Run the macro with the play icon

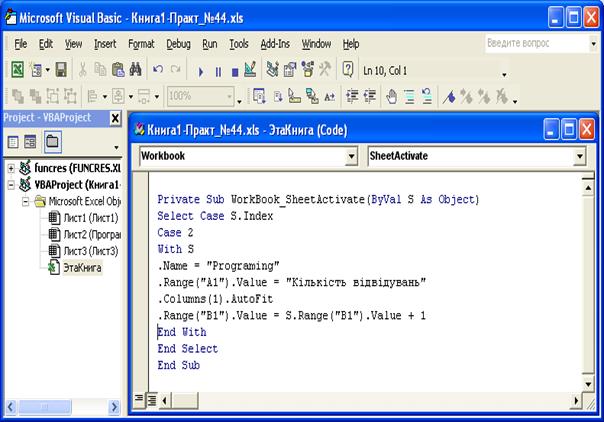pyautogui.click(x=200, y=72)
